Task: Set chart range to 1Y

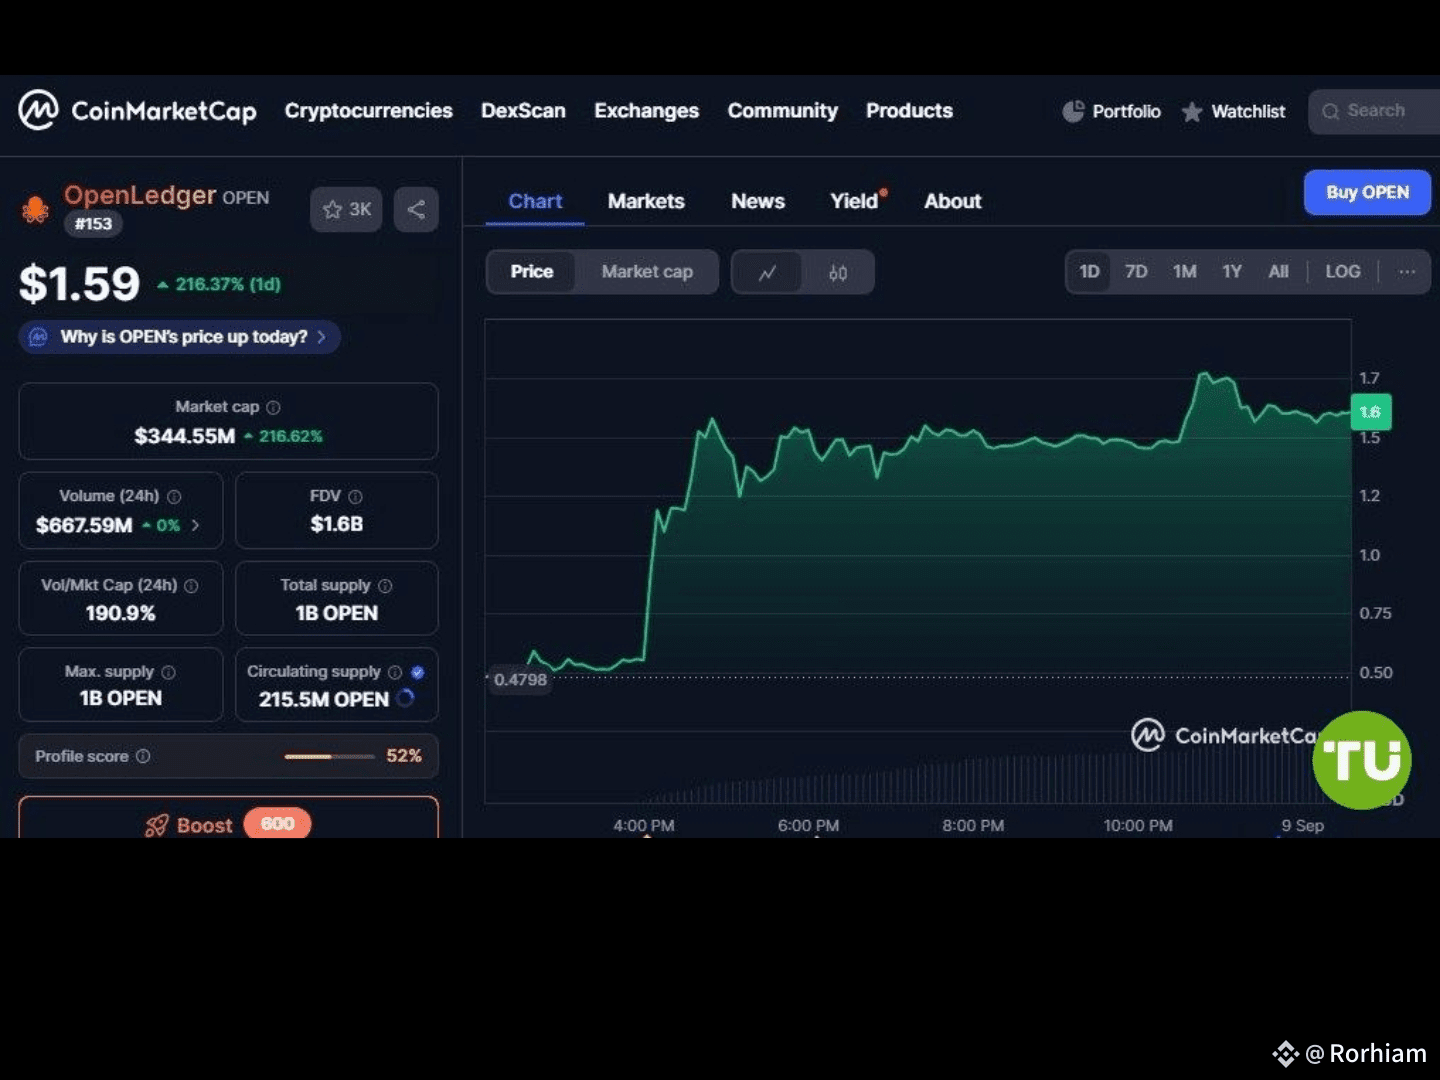Action: coord(1232,271)
